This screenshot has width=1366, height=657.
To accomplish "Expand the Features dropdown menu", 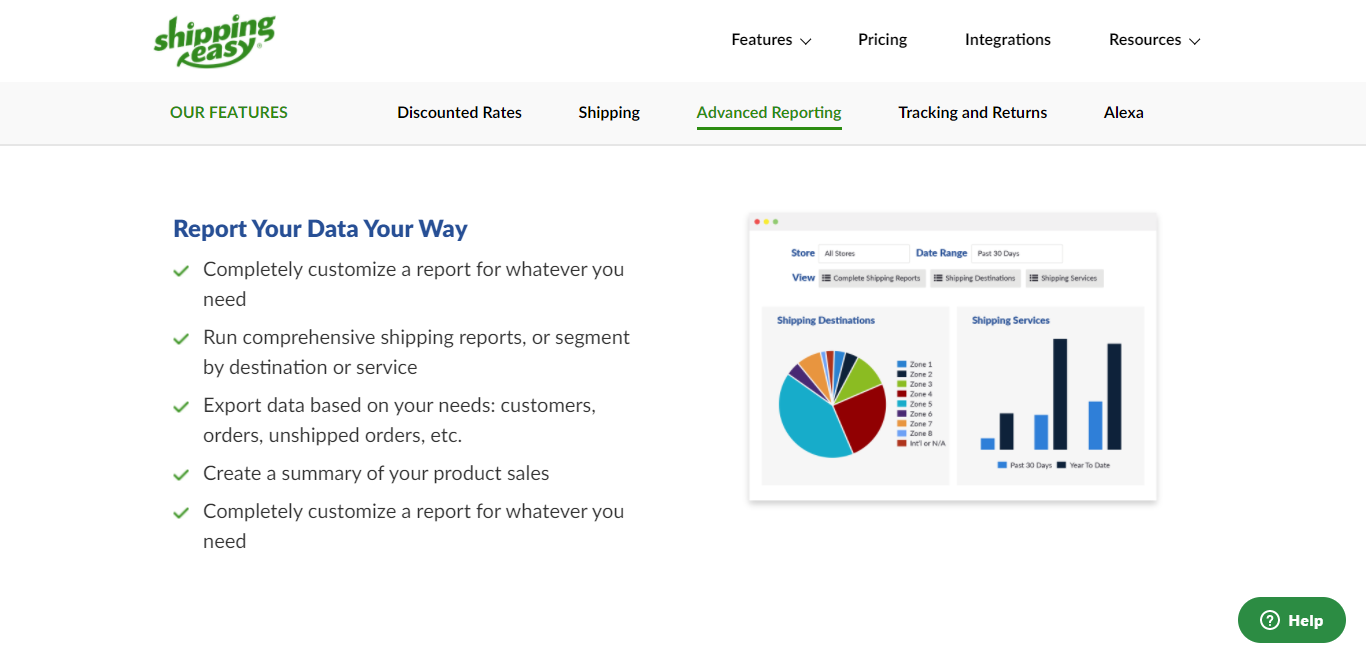I will pos(771,40).
